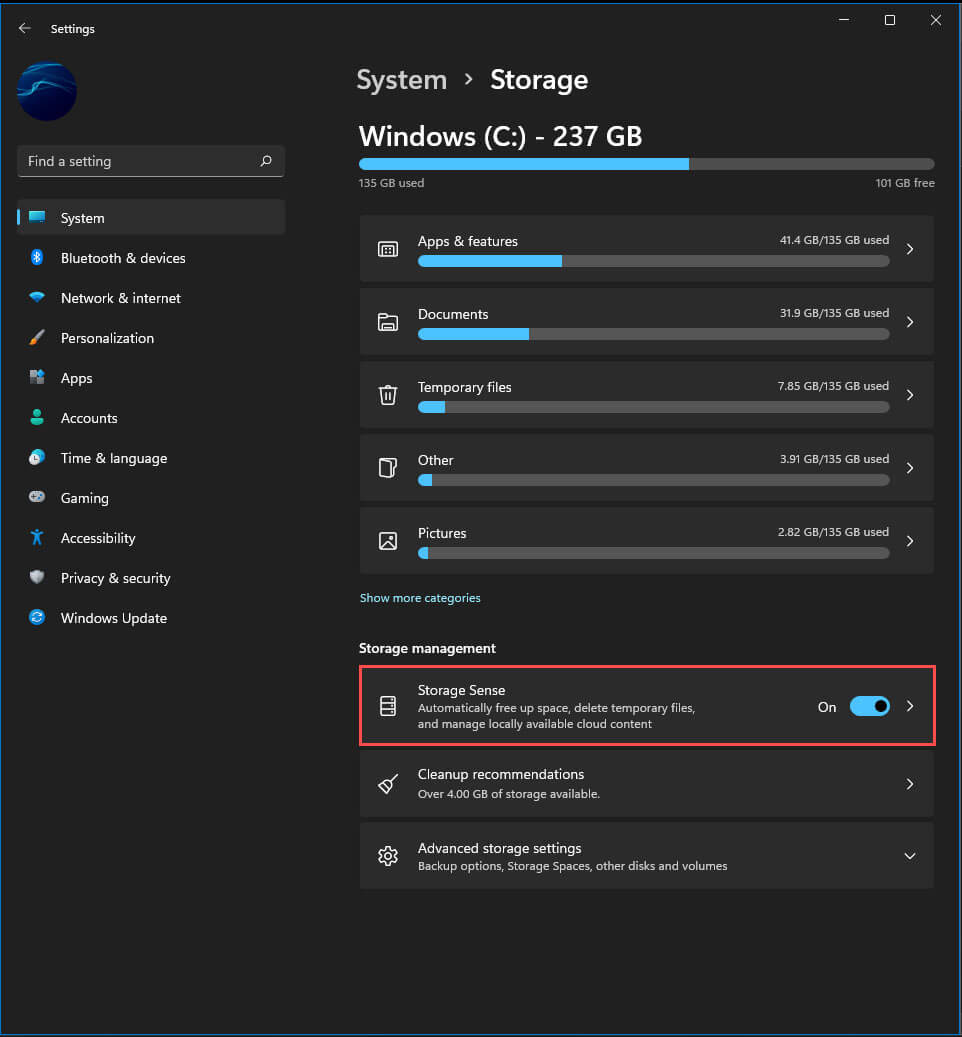Click the user profile avatar picture
Screen dimensions: 962x1037
coord(47,91)
